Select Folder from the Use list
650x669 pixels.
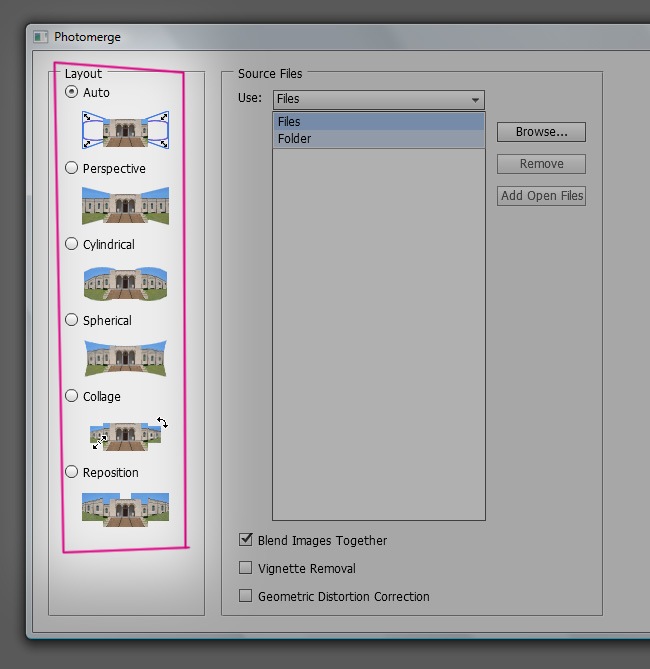tap(295, 139)
